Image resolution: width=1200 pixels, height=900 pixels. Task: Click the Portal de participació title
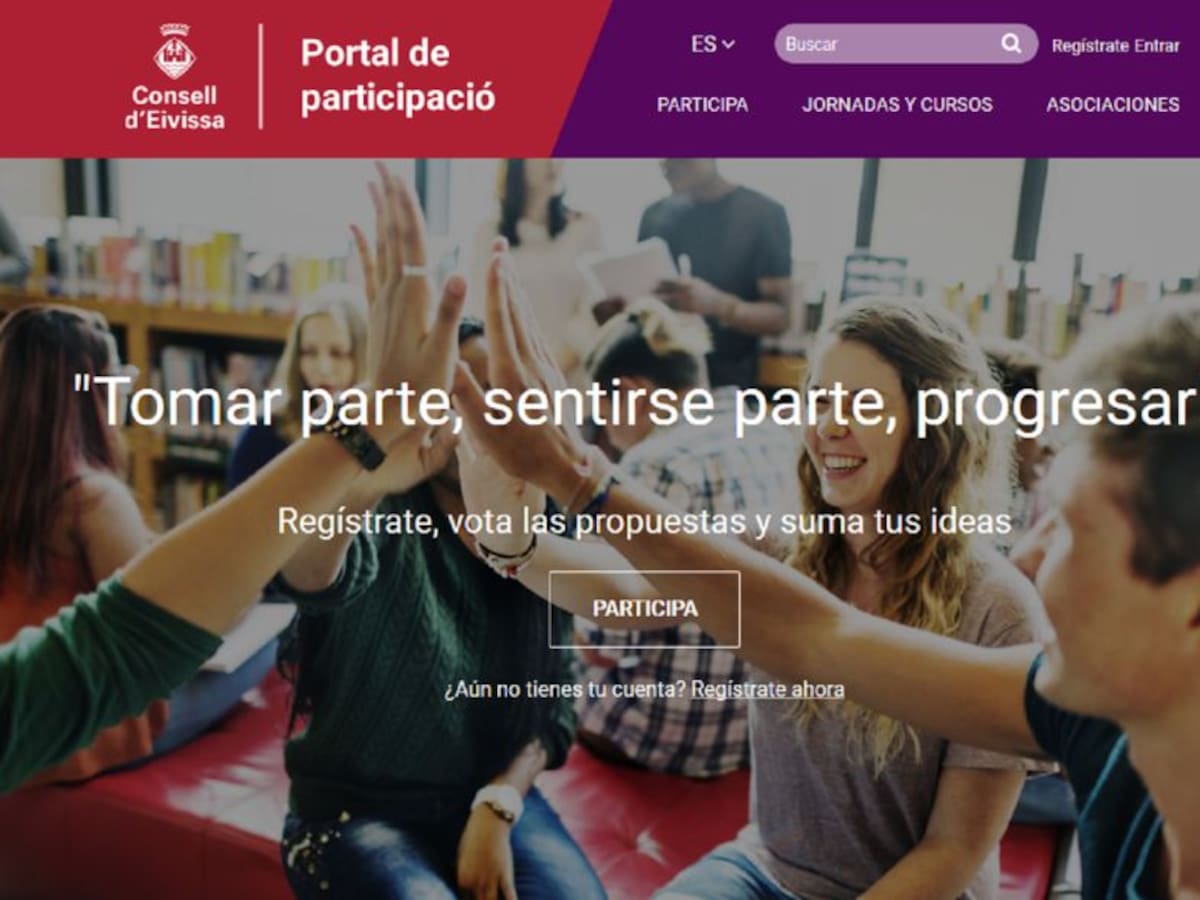point(398,76)
